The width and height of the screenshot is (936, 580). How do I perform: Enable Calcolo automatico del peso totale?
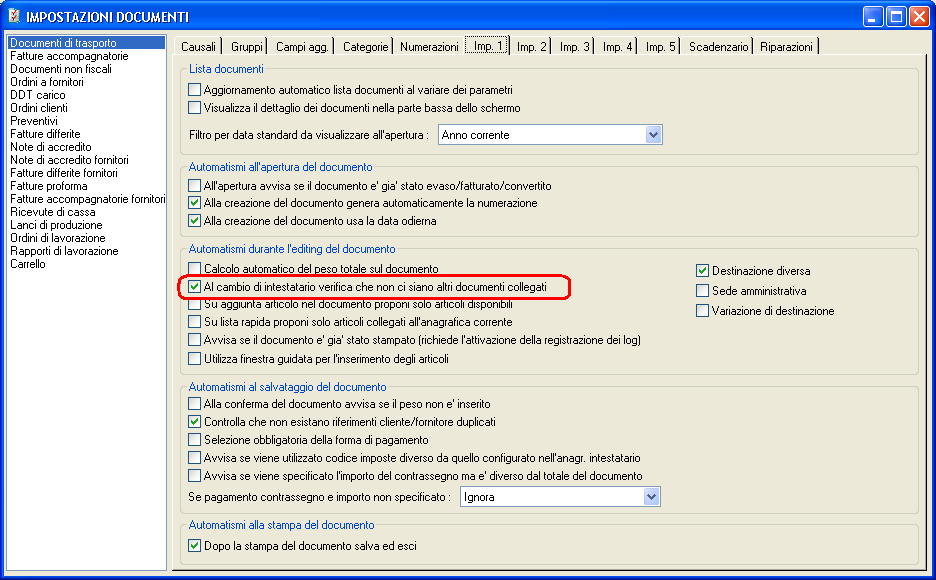[195, 269]
